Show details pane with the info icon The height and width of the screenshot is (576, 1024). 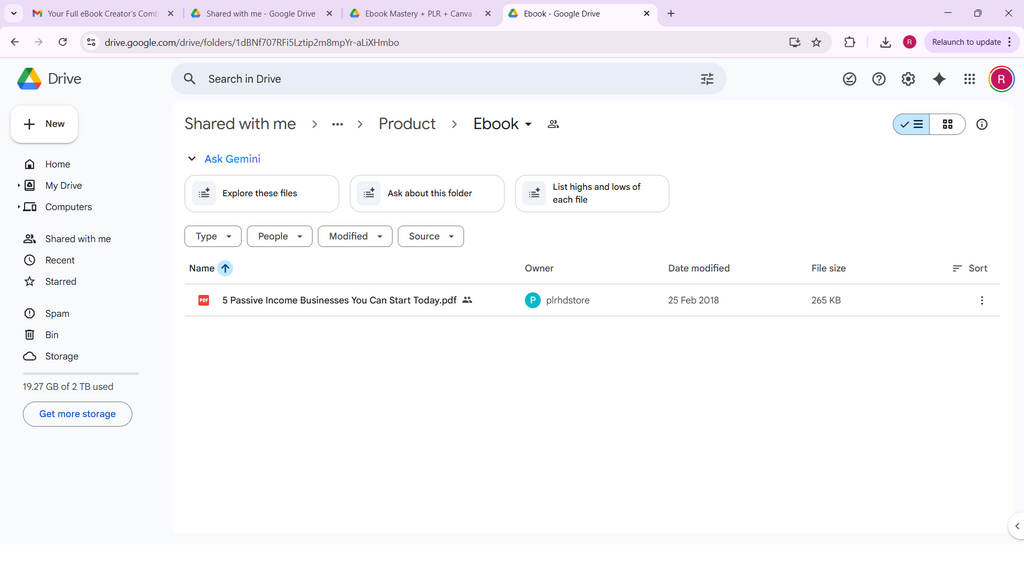(x=981, y=124)
